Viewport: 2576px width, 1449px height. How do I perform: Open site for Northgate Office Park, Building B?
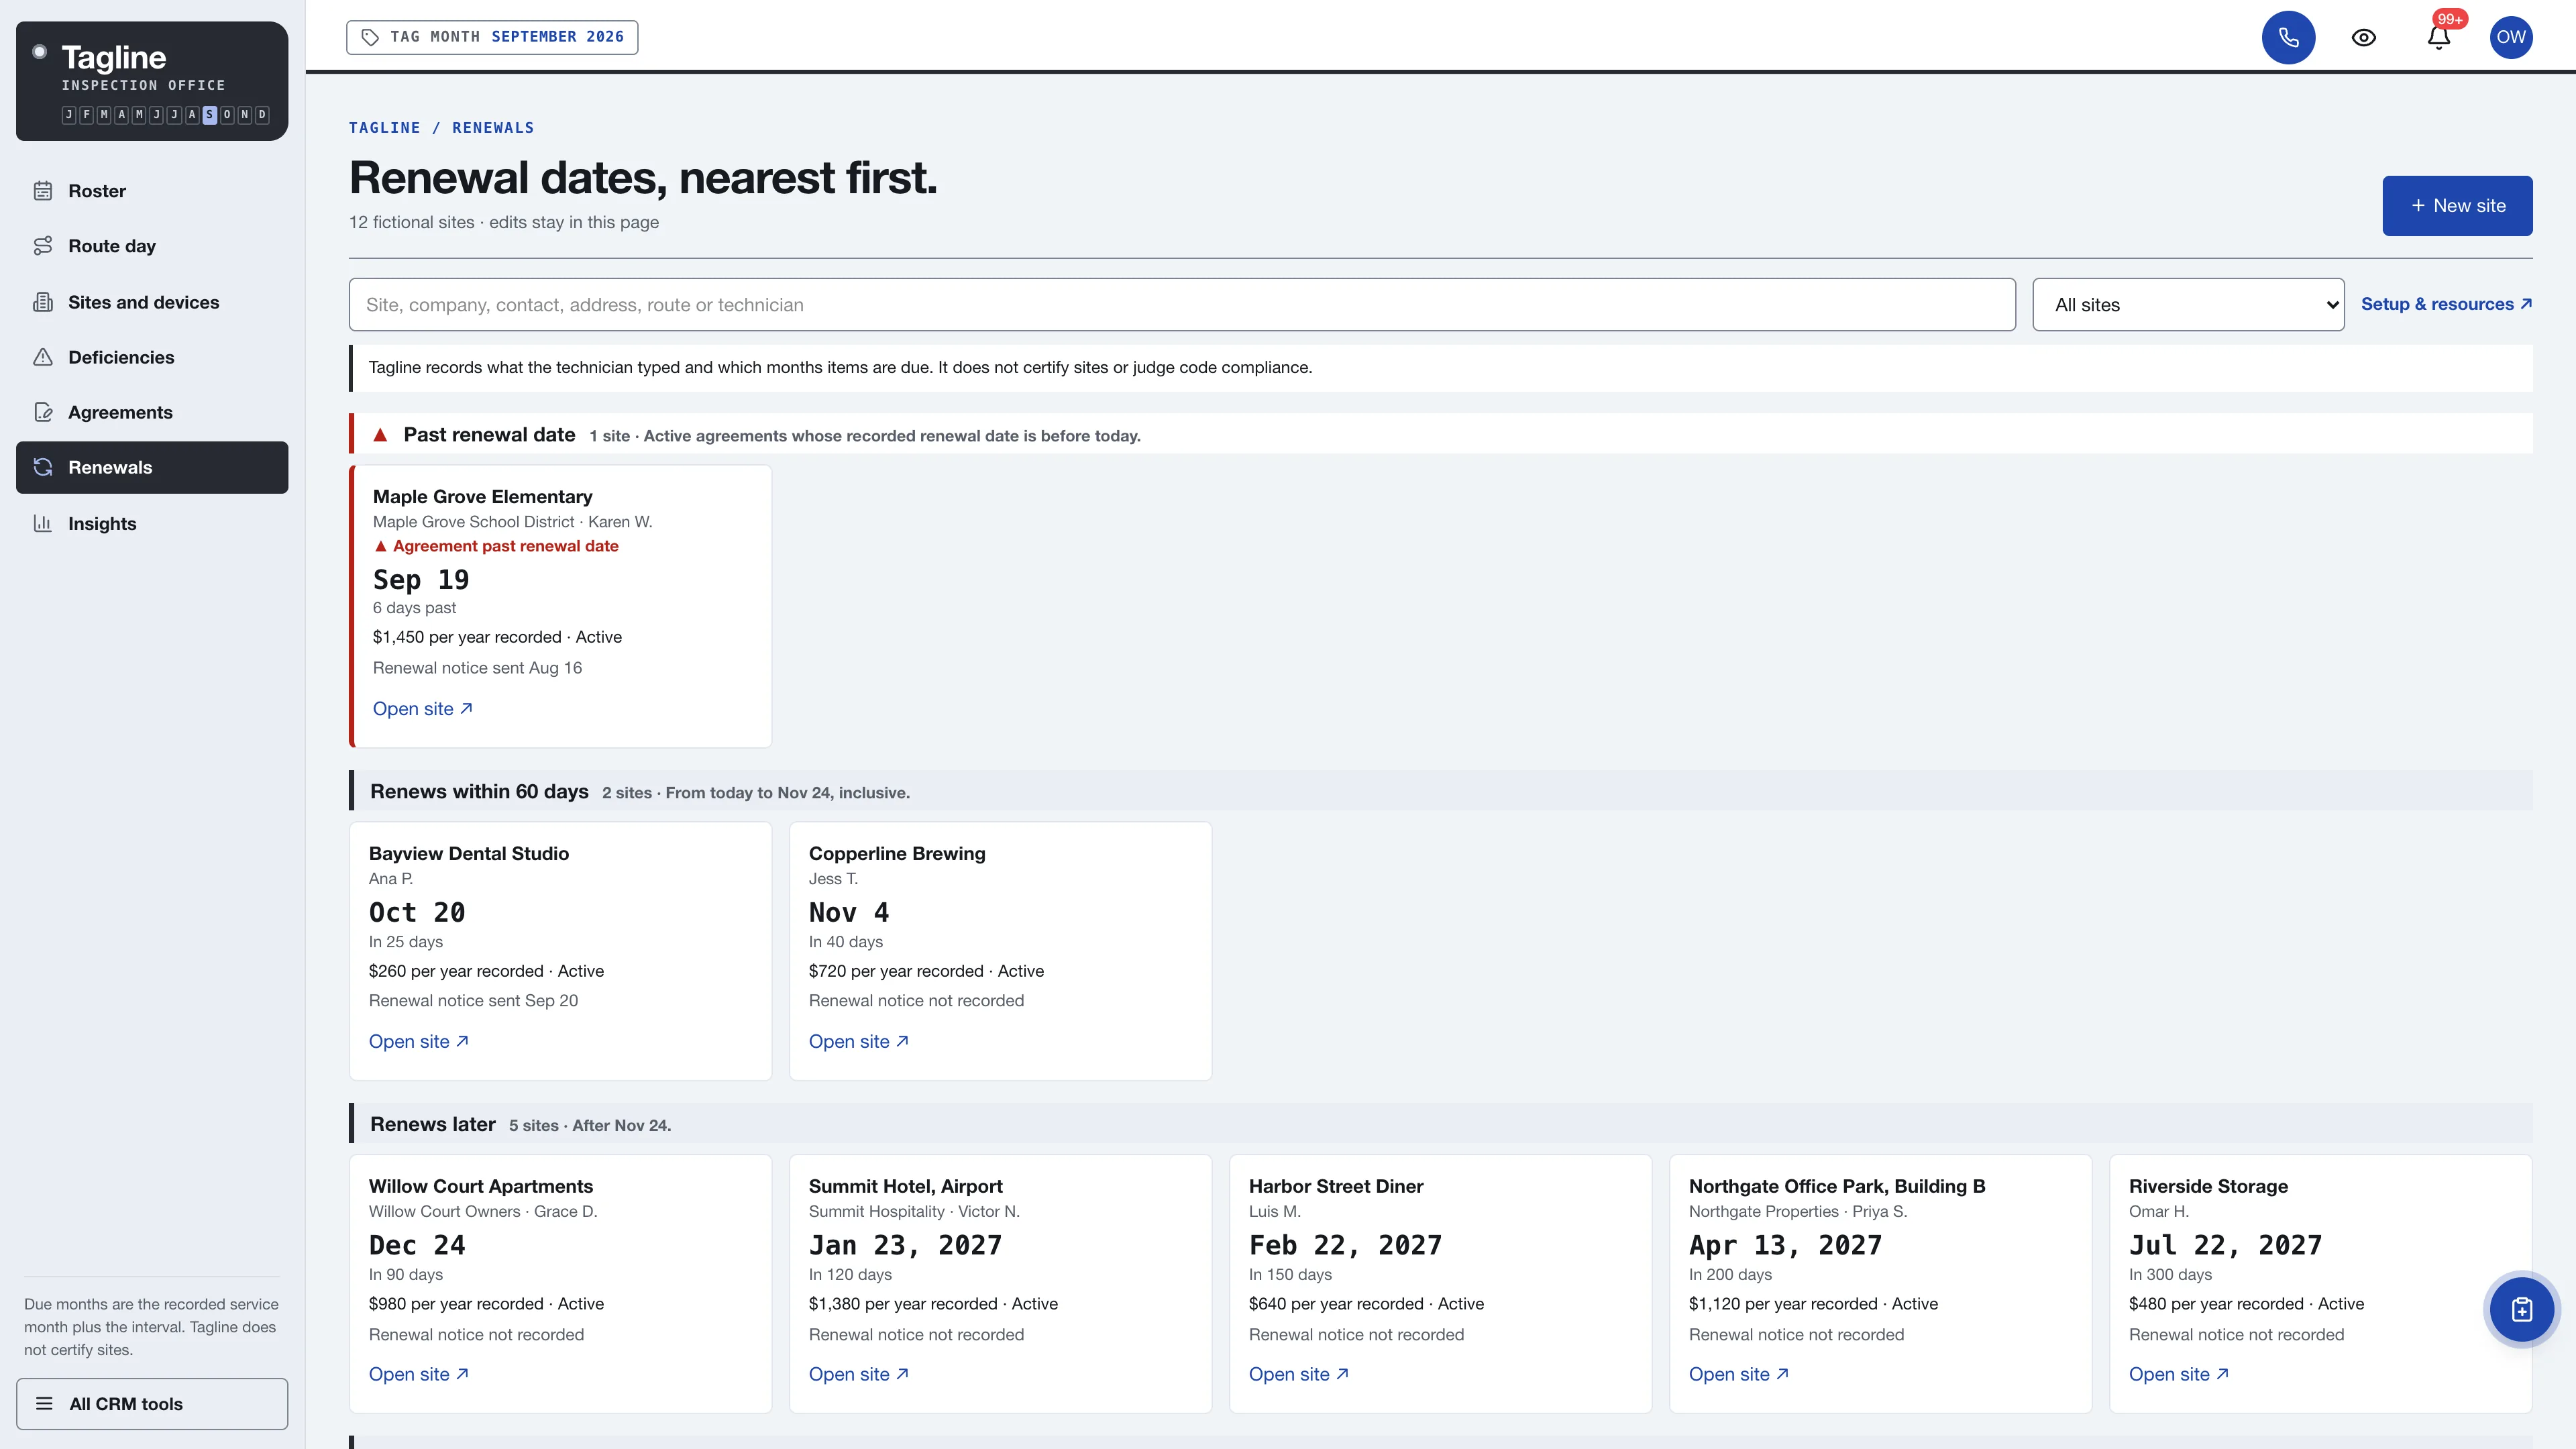click(1738, 1374)
